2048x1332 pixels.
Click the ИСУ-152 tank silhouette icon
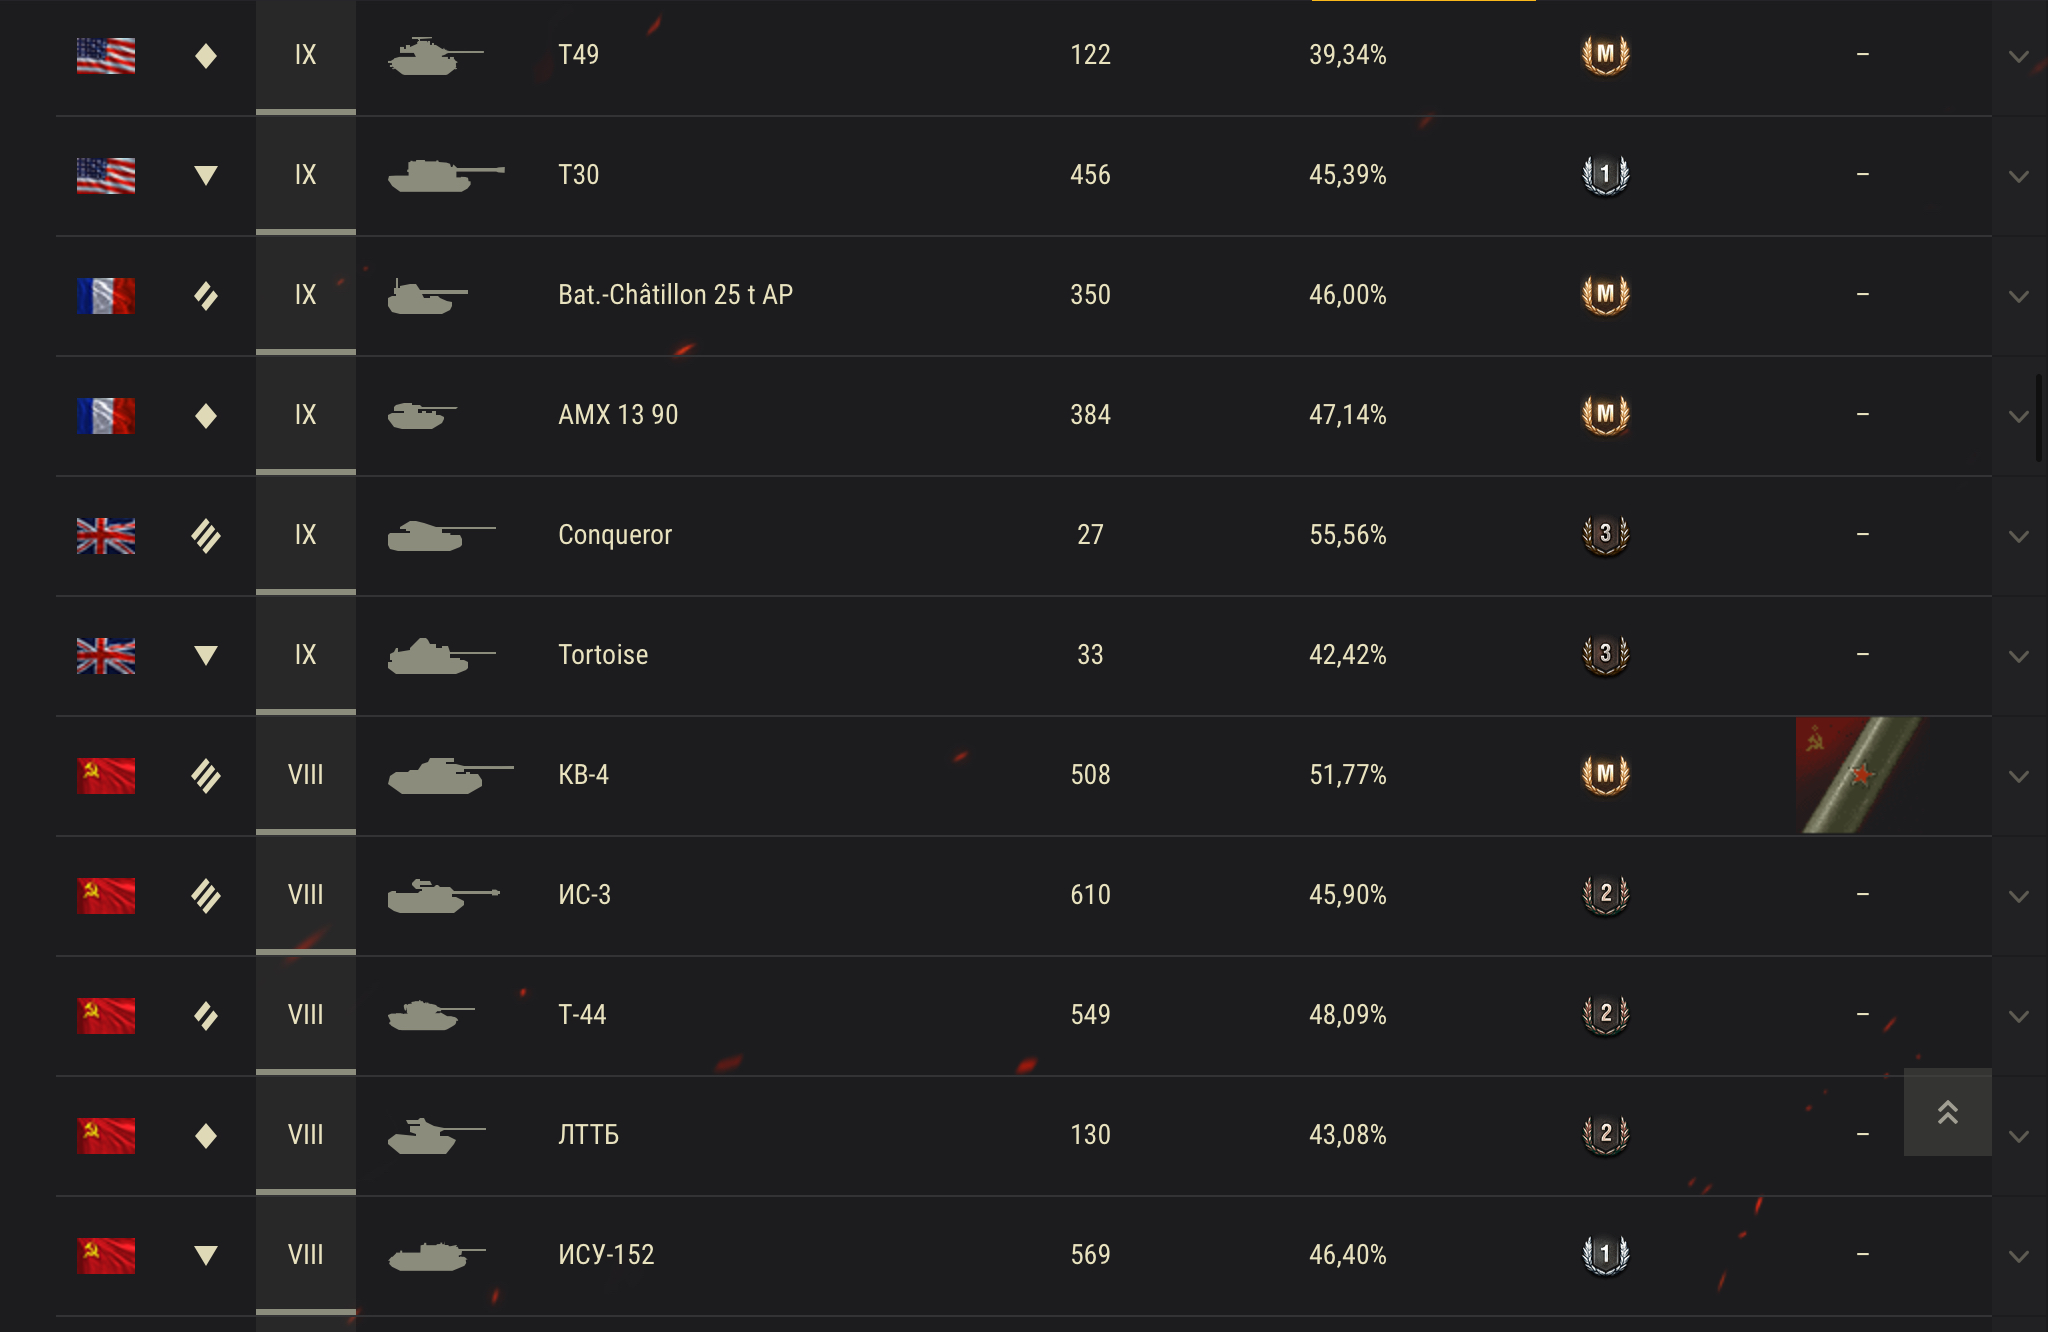437,1255
